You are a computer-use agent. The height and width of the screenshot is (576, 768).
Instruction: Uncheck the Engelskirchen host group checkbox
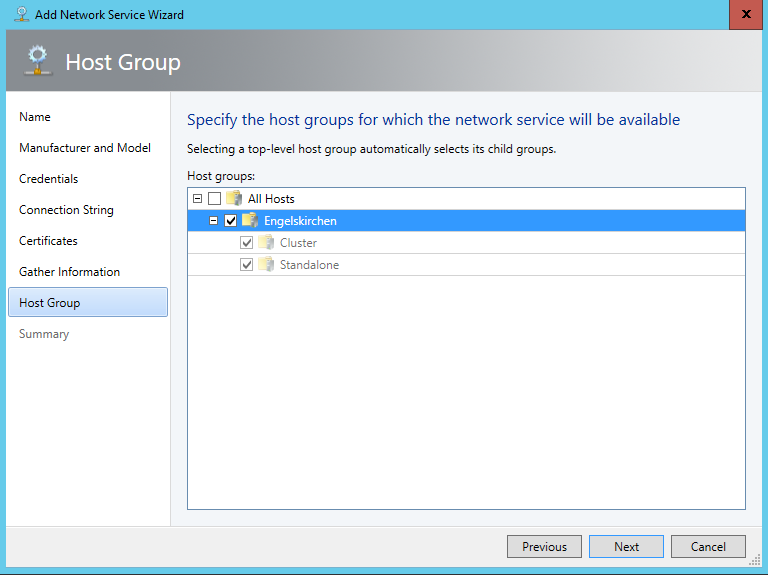click(231, 221)
